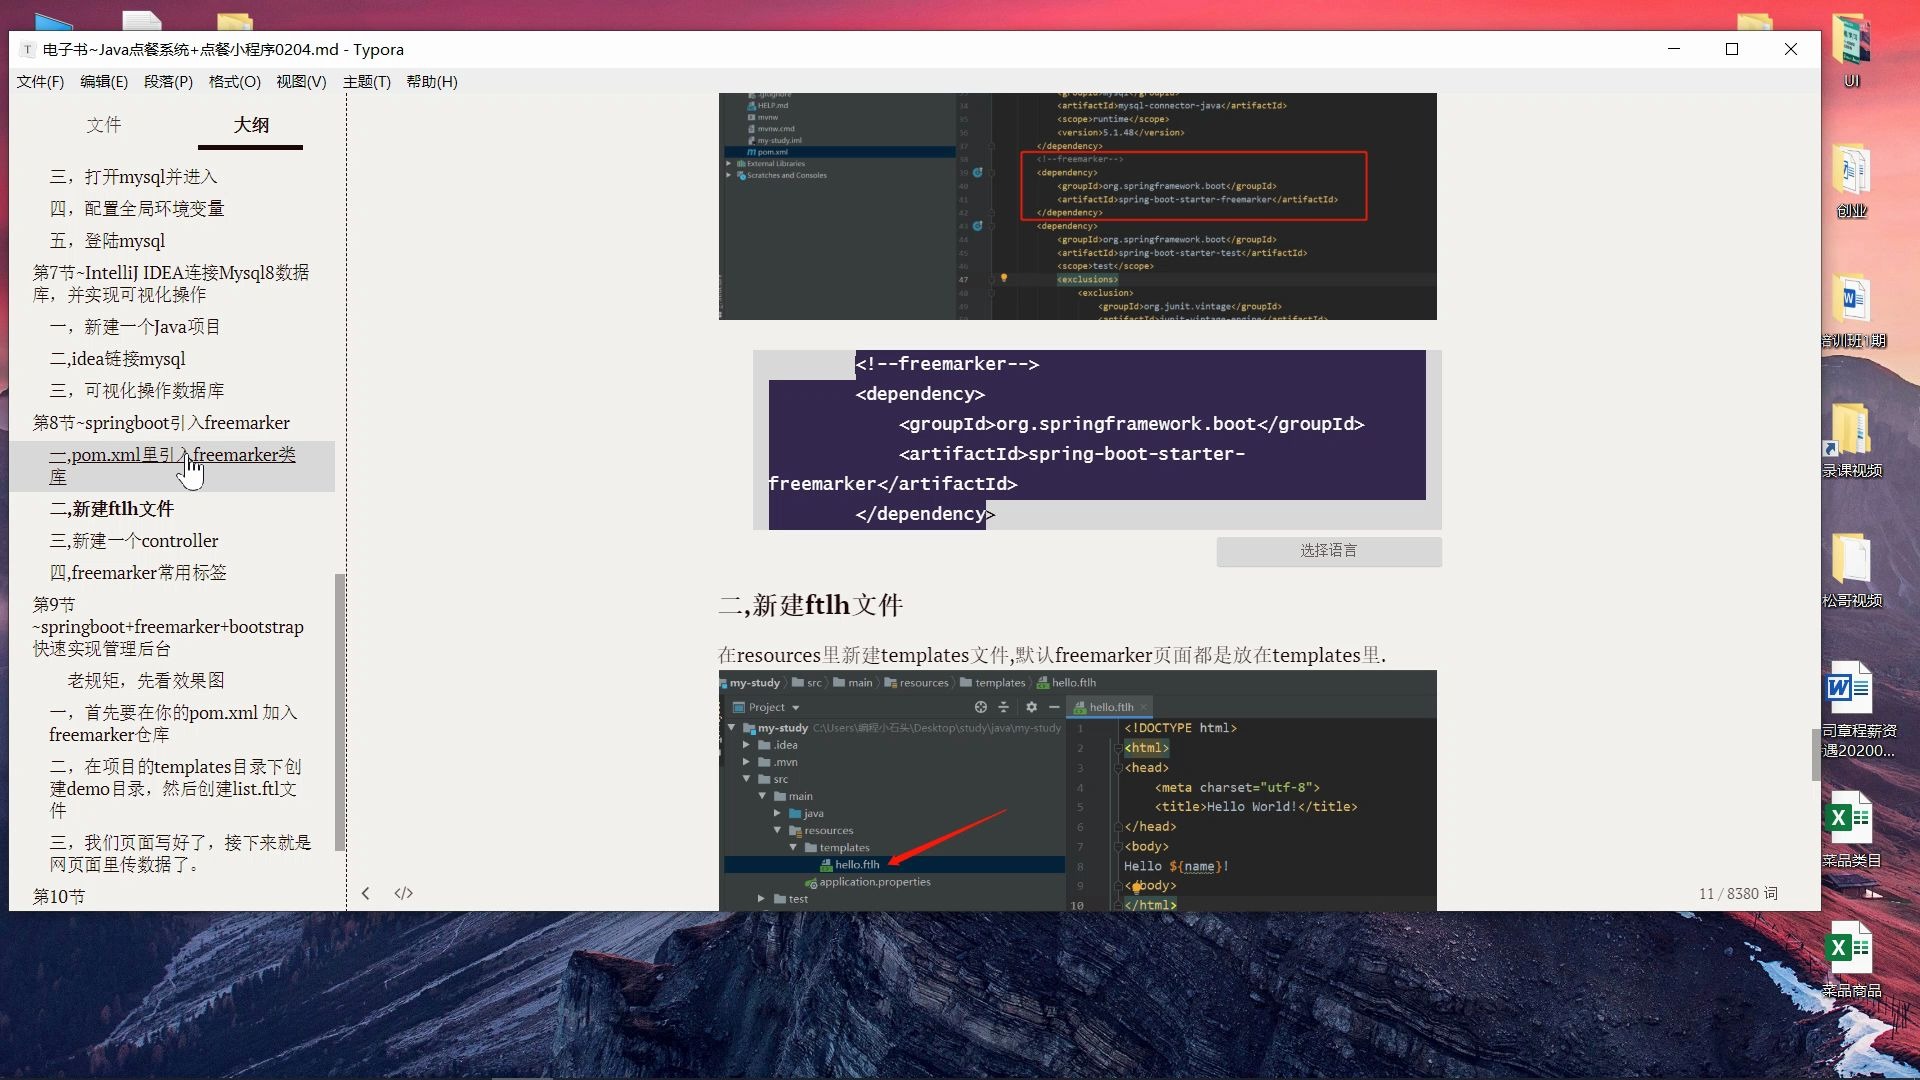
Task: Go to outline item 老规矩，先看效果图
Action: point(146,681)
